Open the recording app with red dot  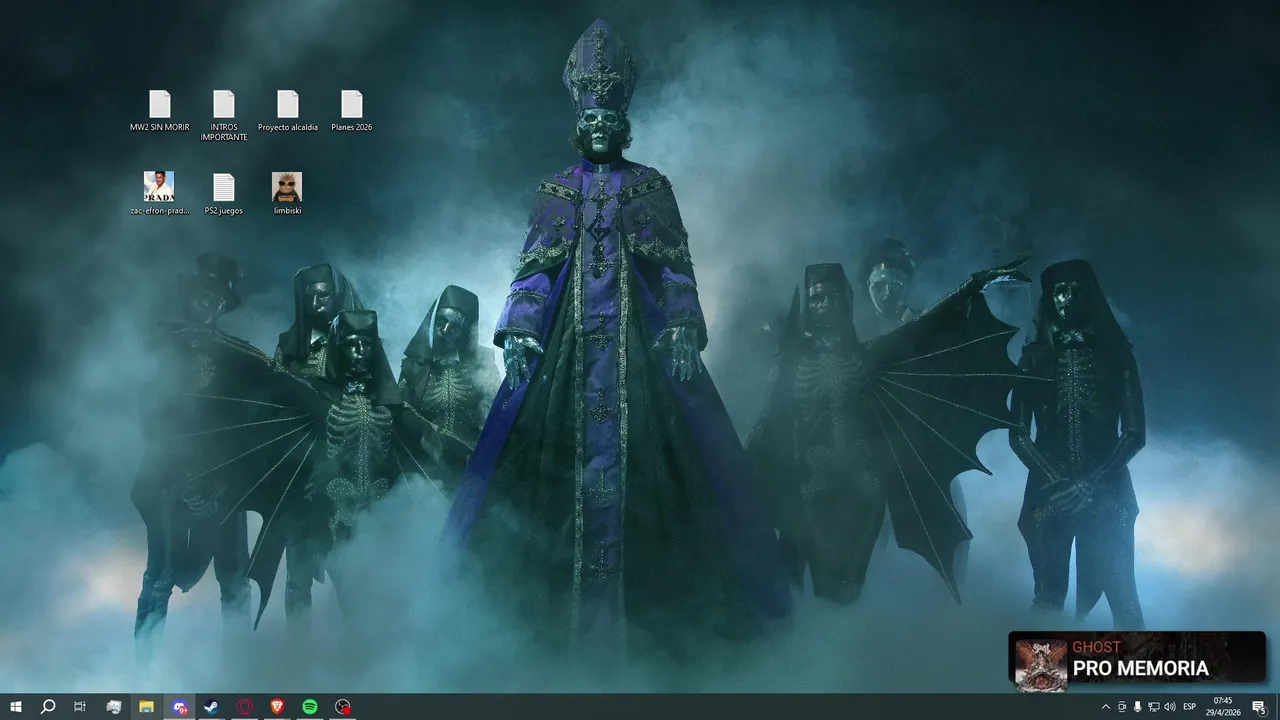tap(343, 707)
